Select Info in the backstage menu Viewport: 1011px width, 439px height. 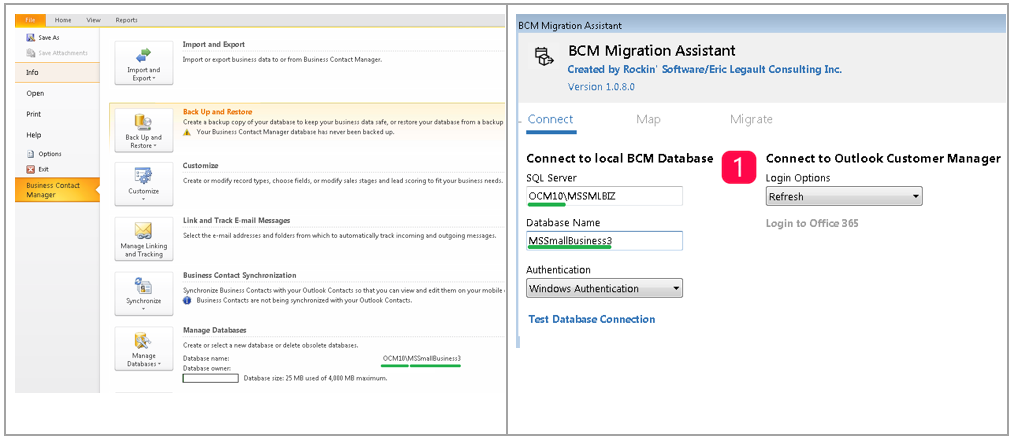coord(57,73)
